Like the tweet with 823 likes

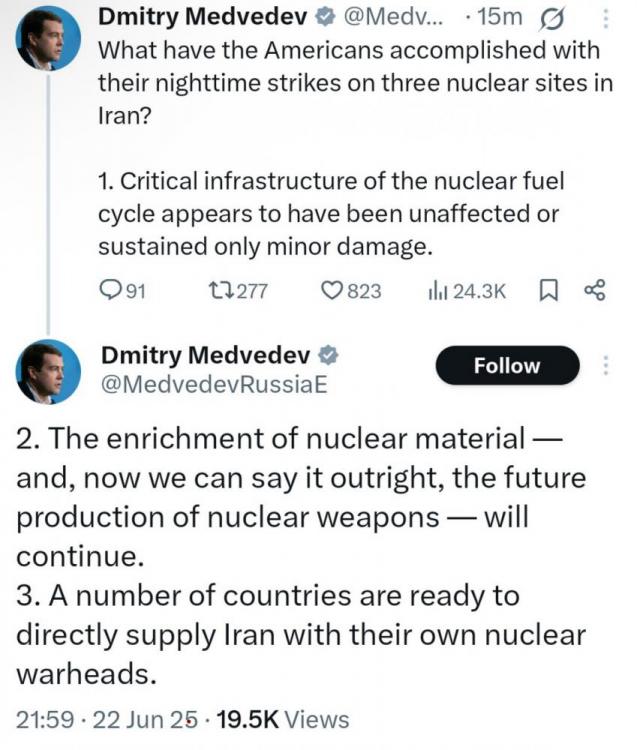pos(351,290)
